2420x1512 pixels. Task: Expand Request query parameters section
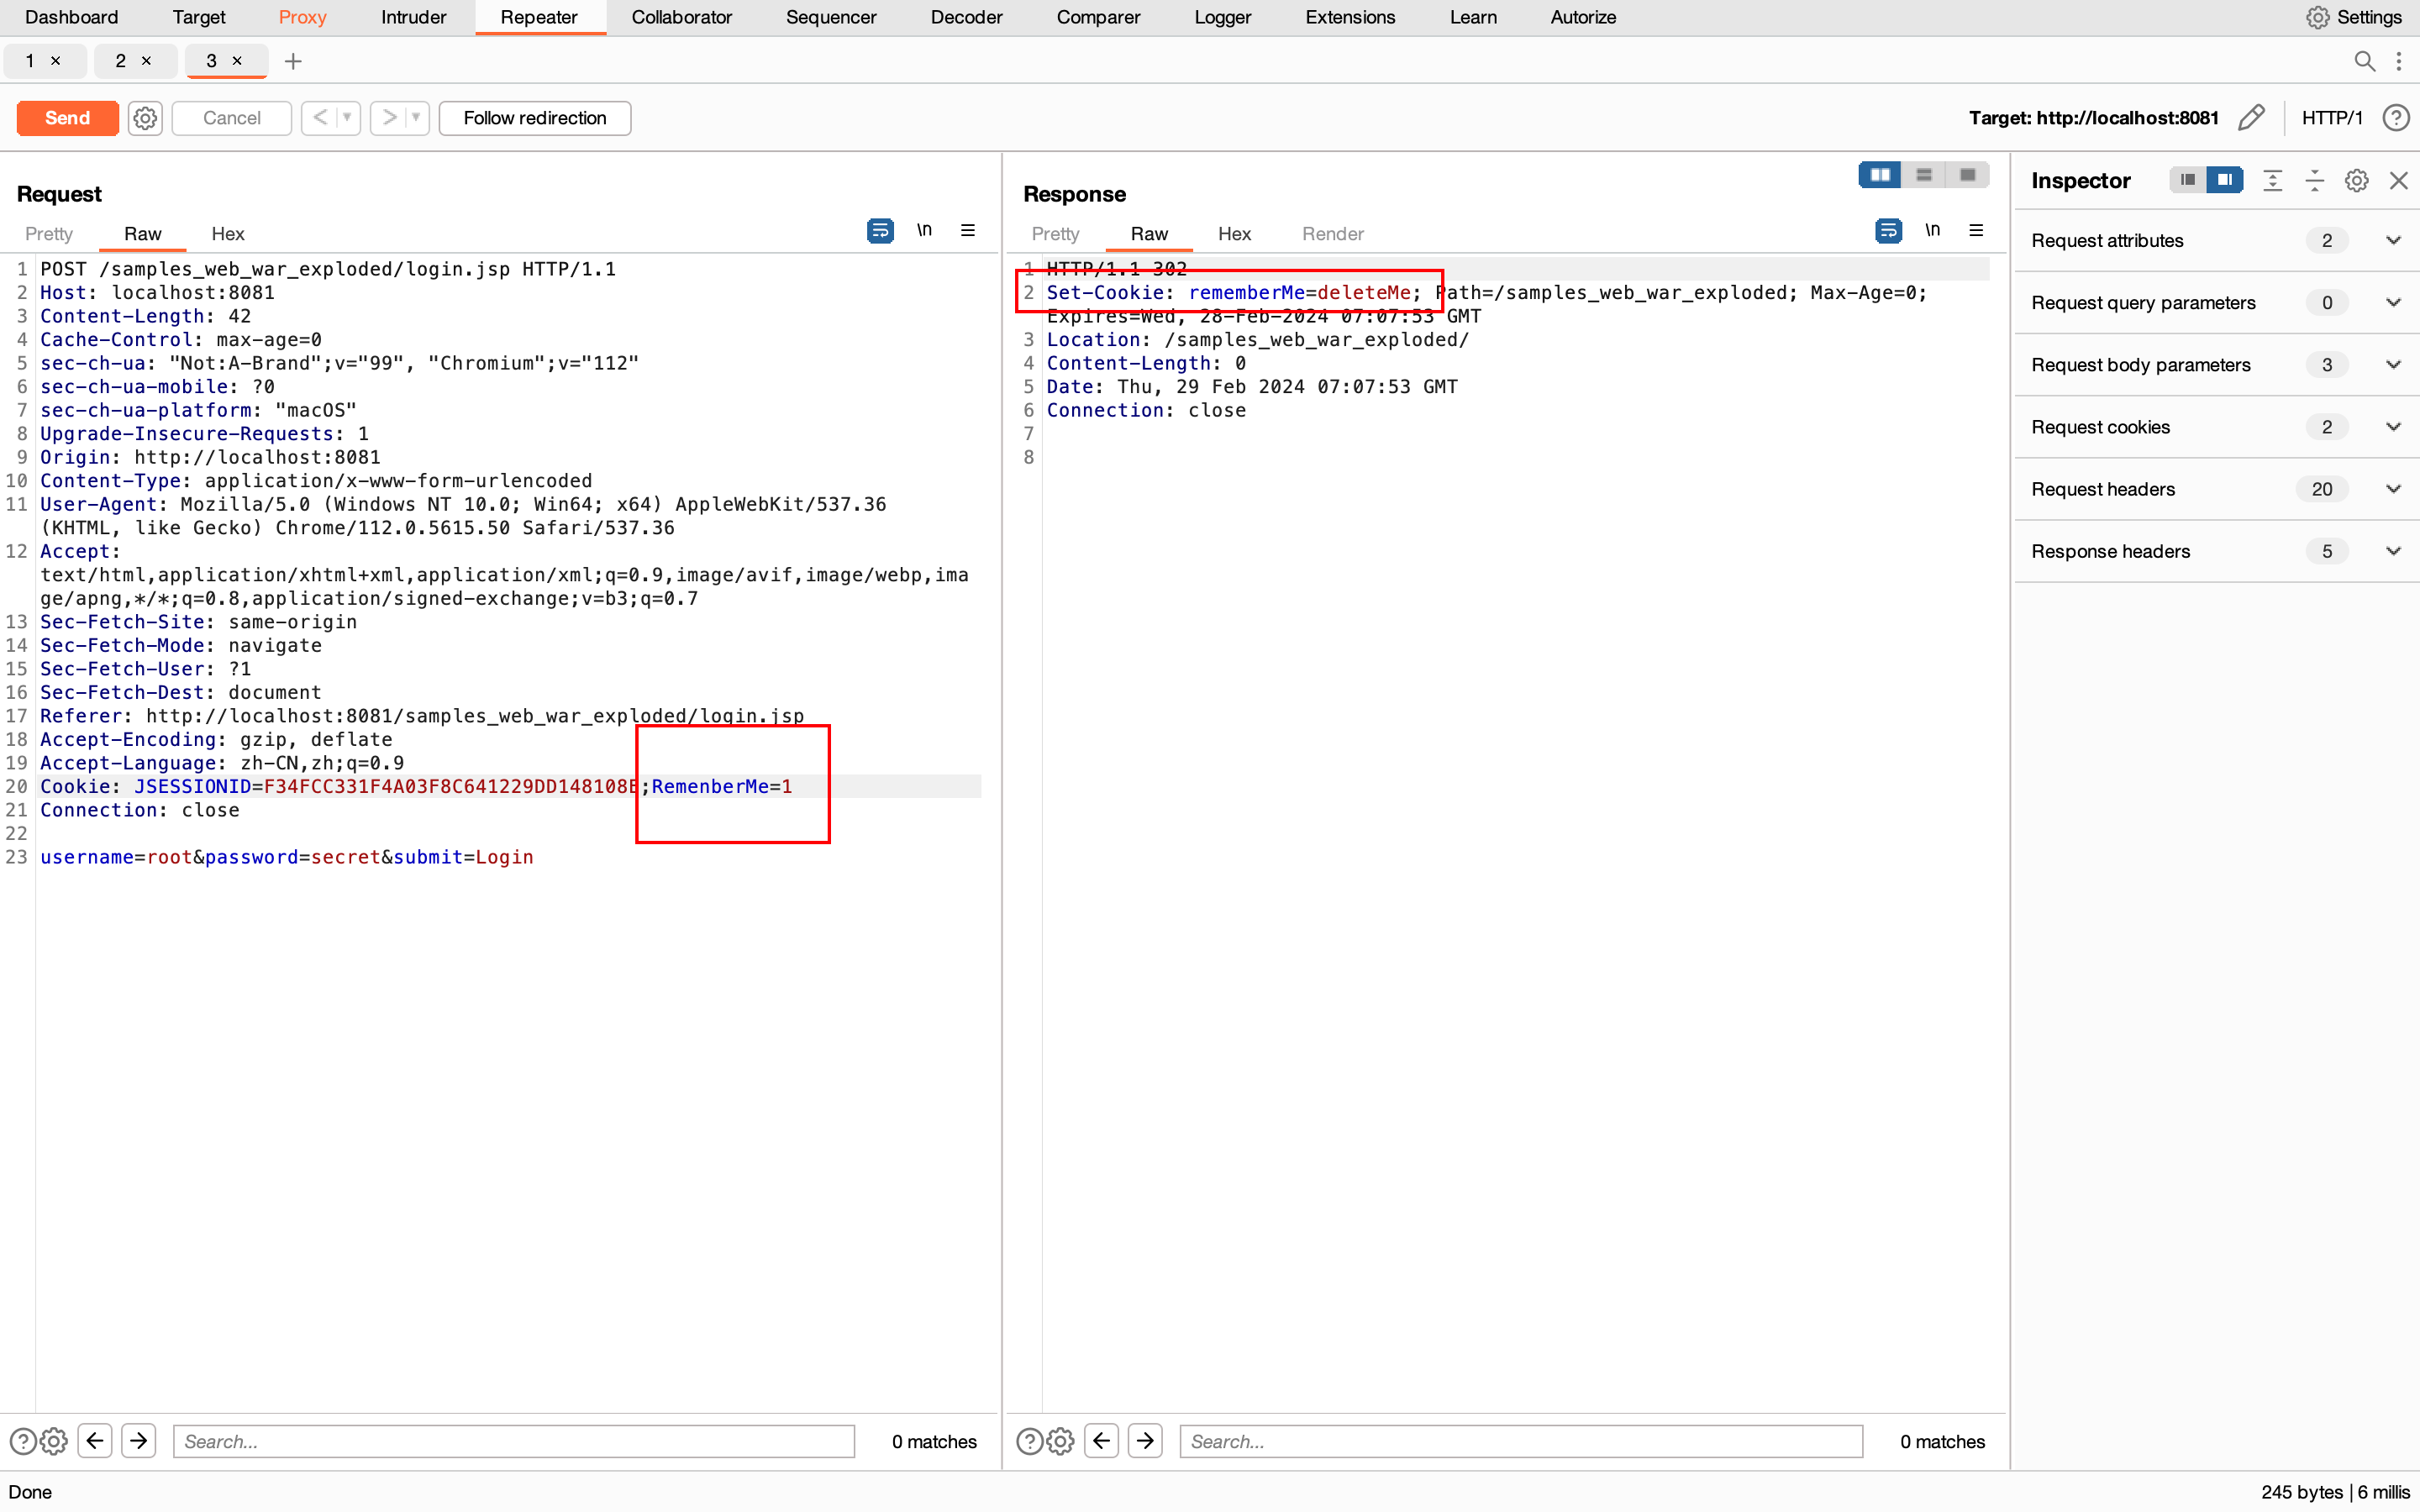2217,302
